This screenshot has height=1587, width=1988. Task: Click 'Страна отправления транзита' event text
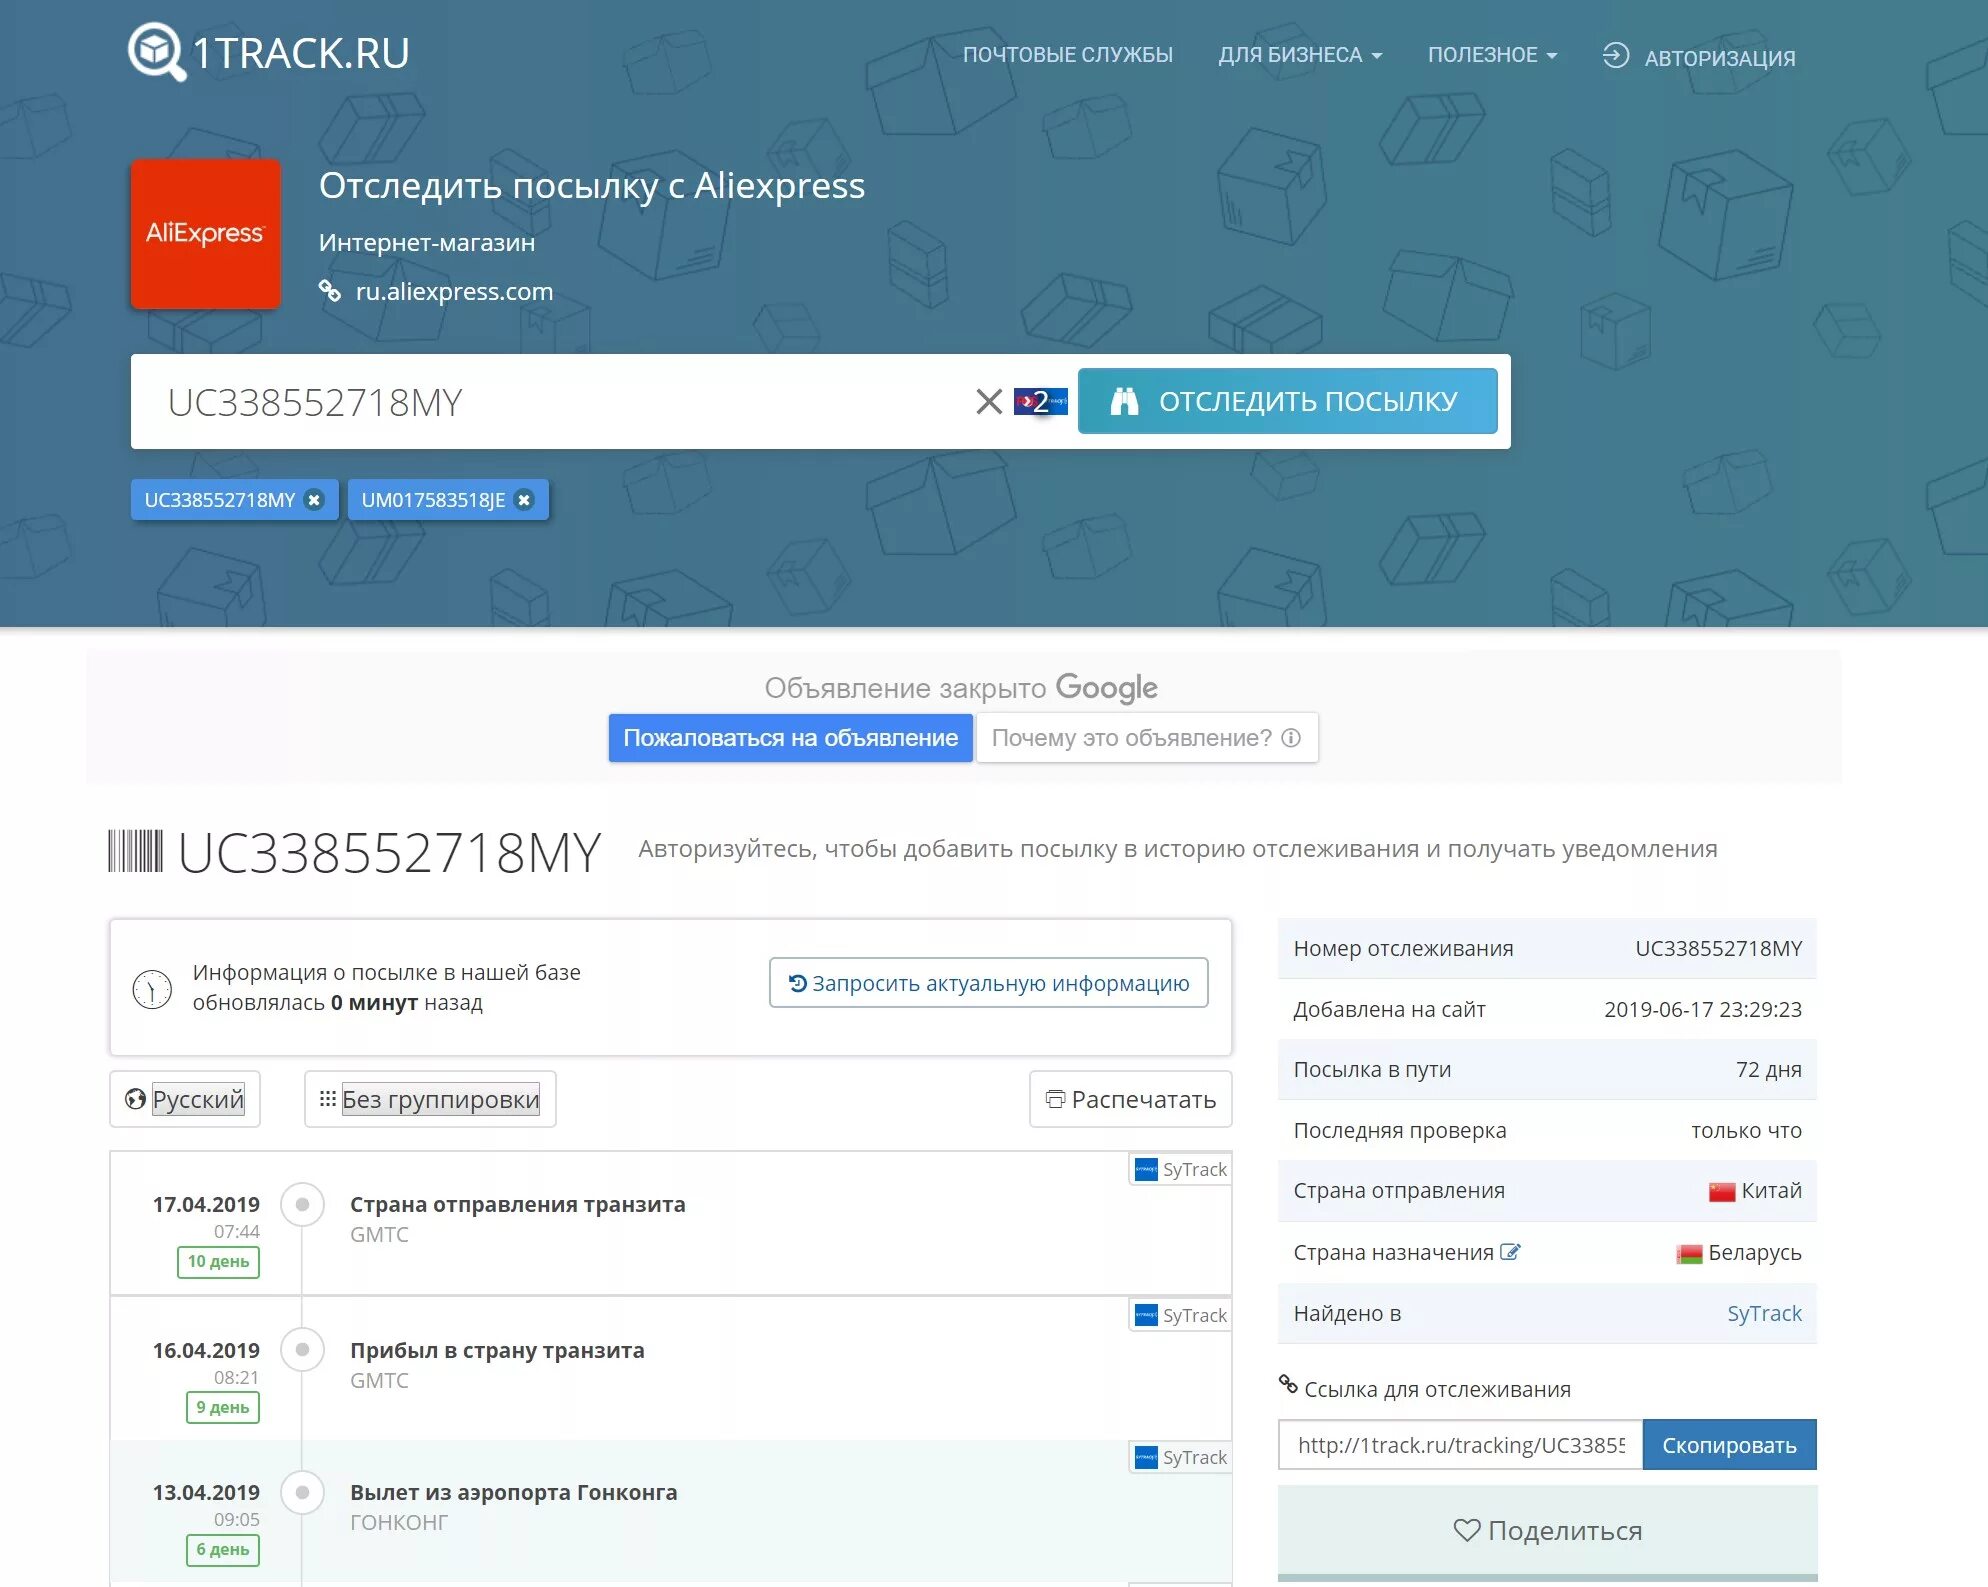518,1204
